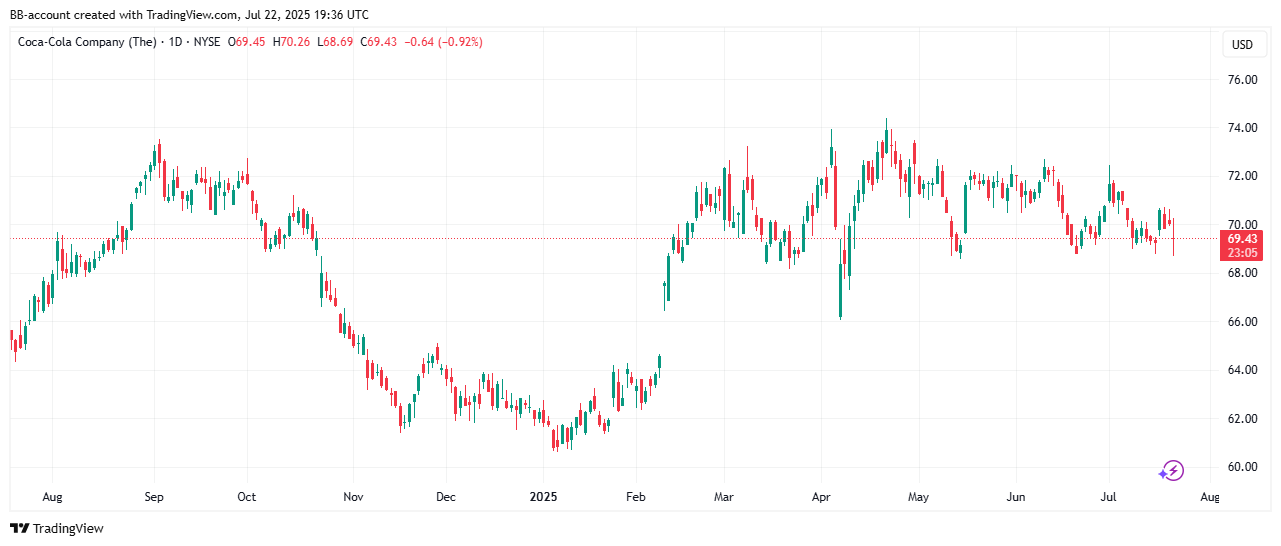Image resolution: width=1281 pixels, height=546 pixels.
Task: Click the Coca-Cola Company symbol title
Action: [x=87, y=42]
